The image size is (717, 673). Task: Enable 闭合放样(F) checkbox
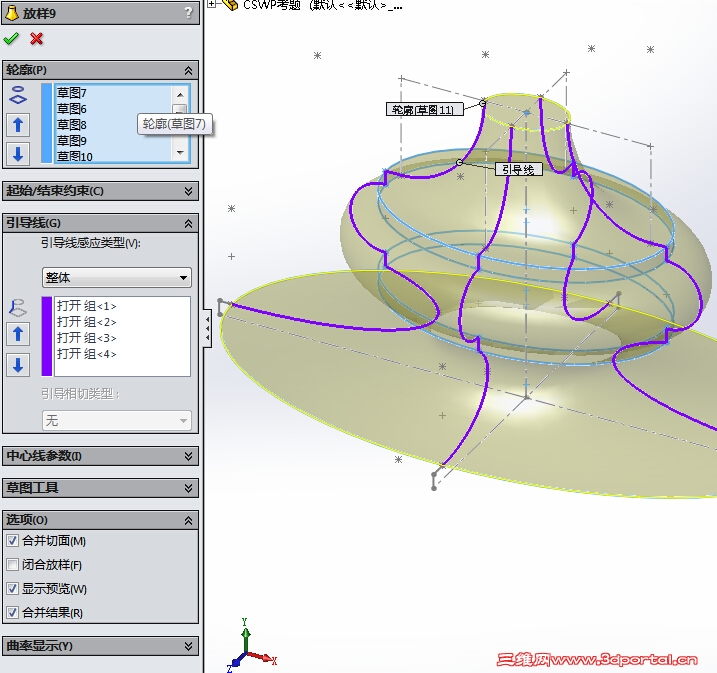point(13,565)
